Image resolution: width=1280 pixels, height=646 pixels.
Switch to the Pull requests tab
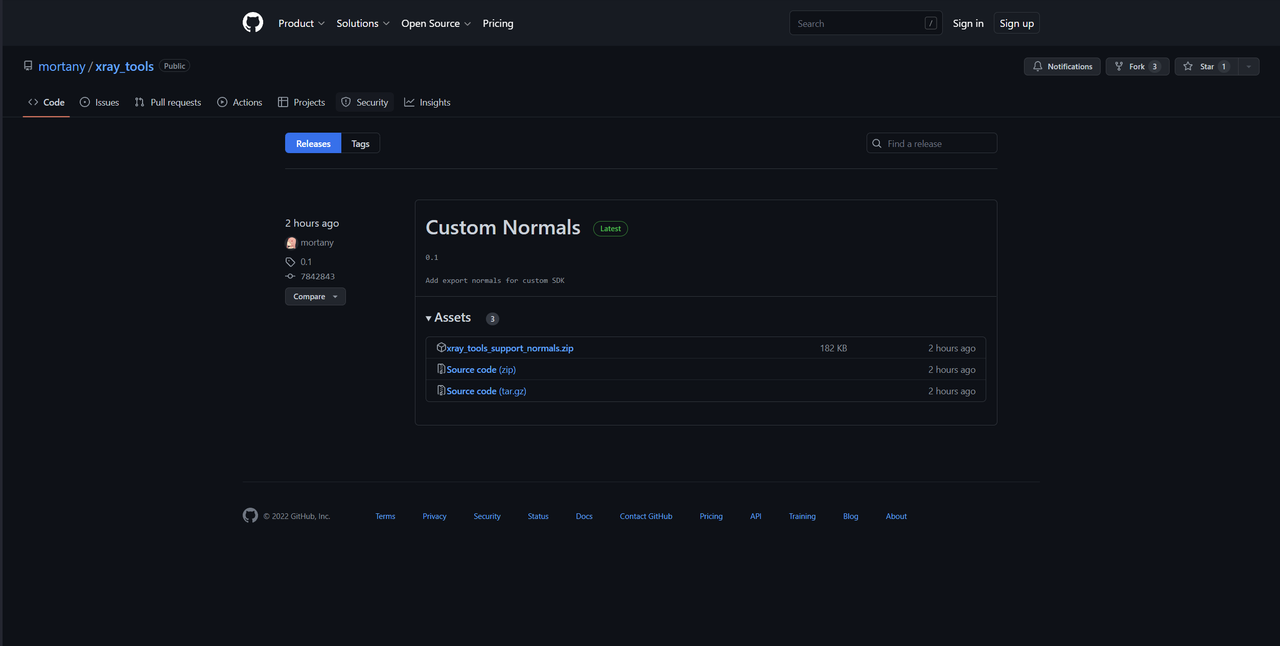click(168, 102)
